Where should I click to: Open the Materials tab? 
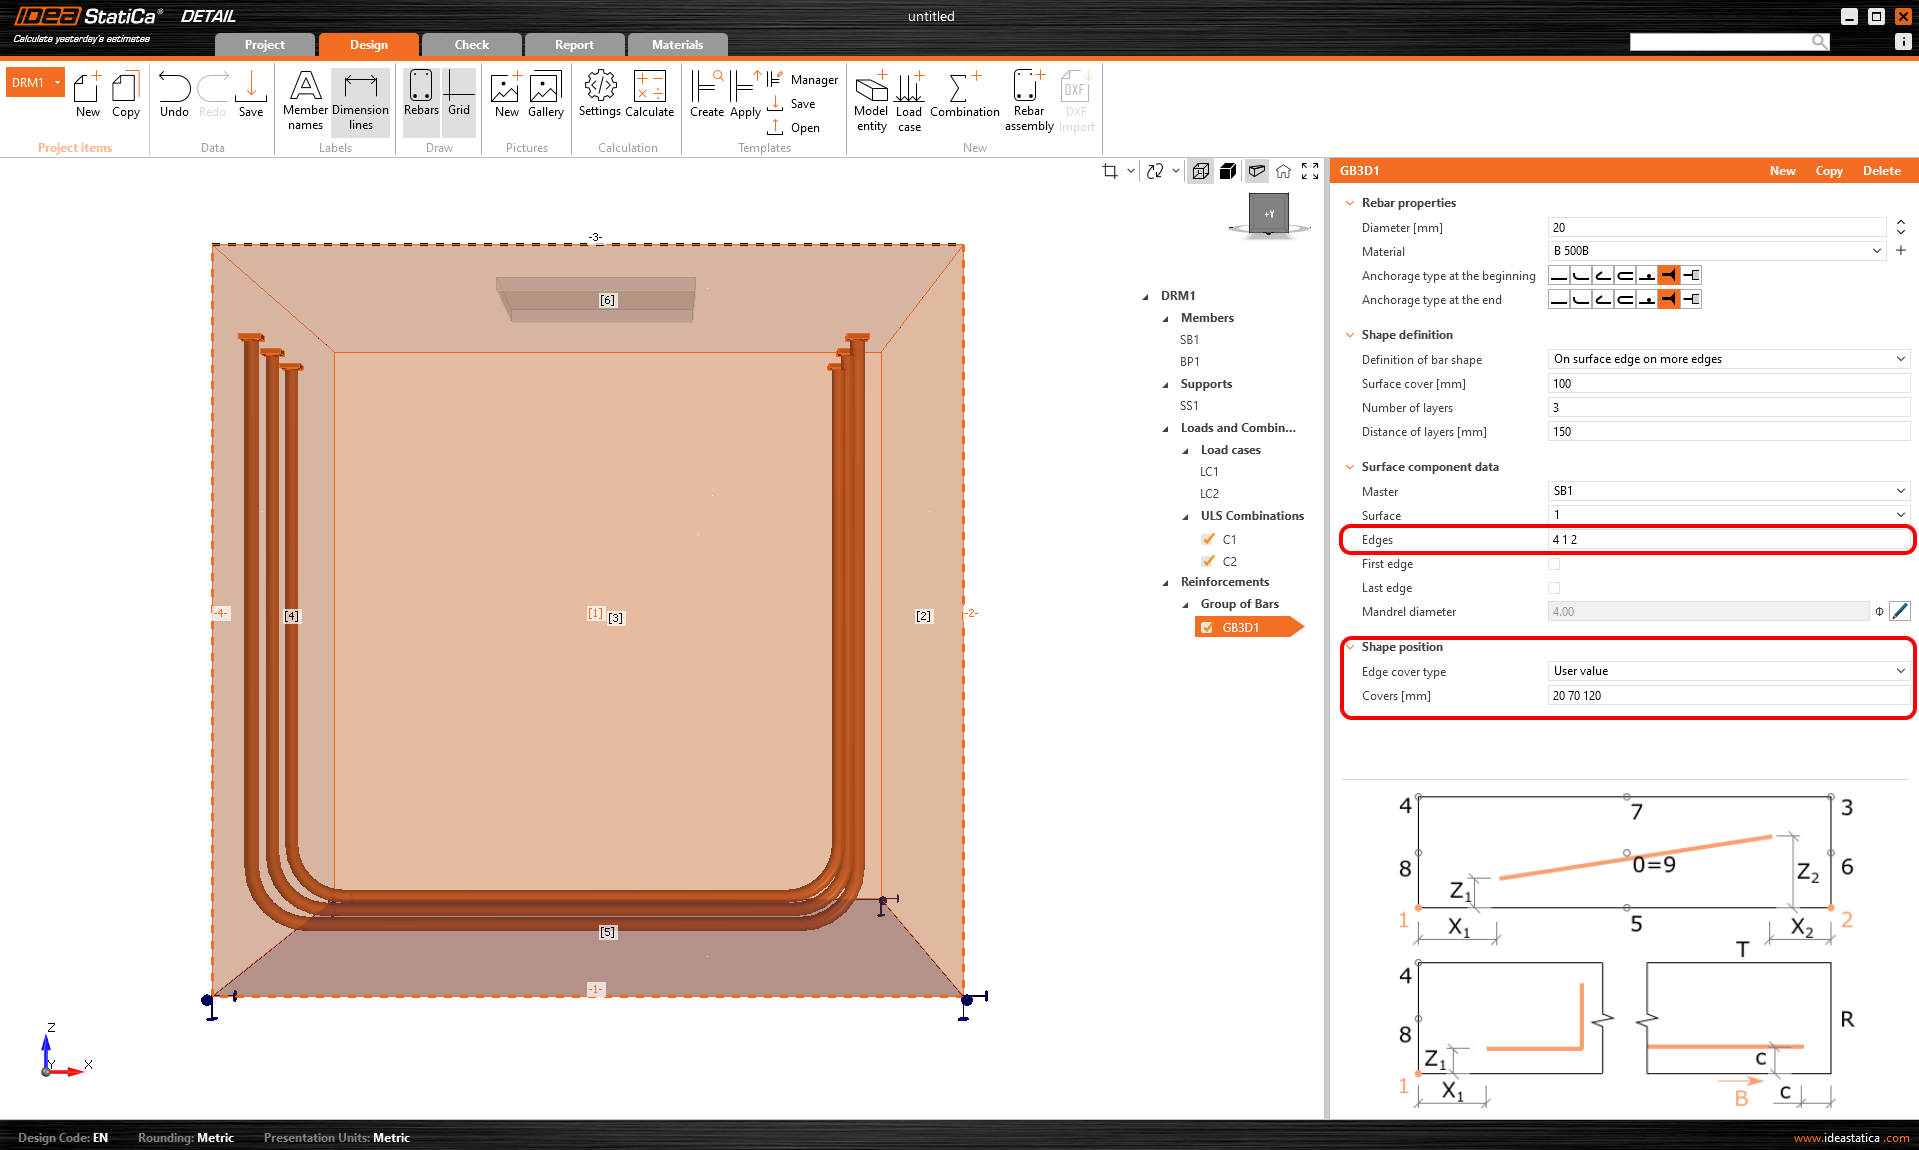tap(677, 45)
